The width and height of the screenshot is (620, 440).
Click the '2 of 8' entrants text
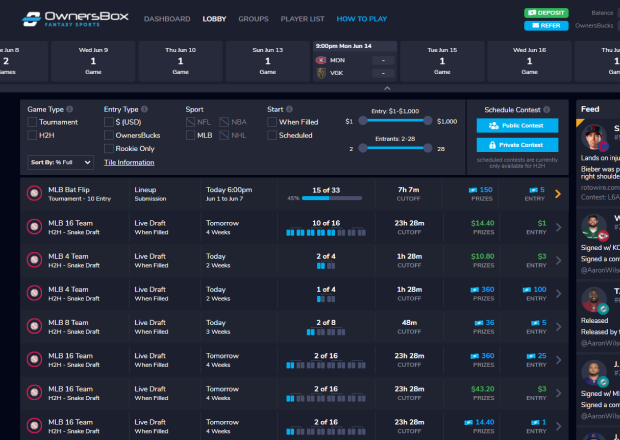pos(326,323)
